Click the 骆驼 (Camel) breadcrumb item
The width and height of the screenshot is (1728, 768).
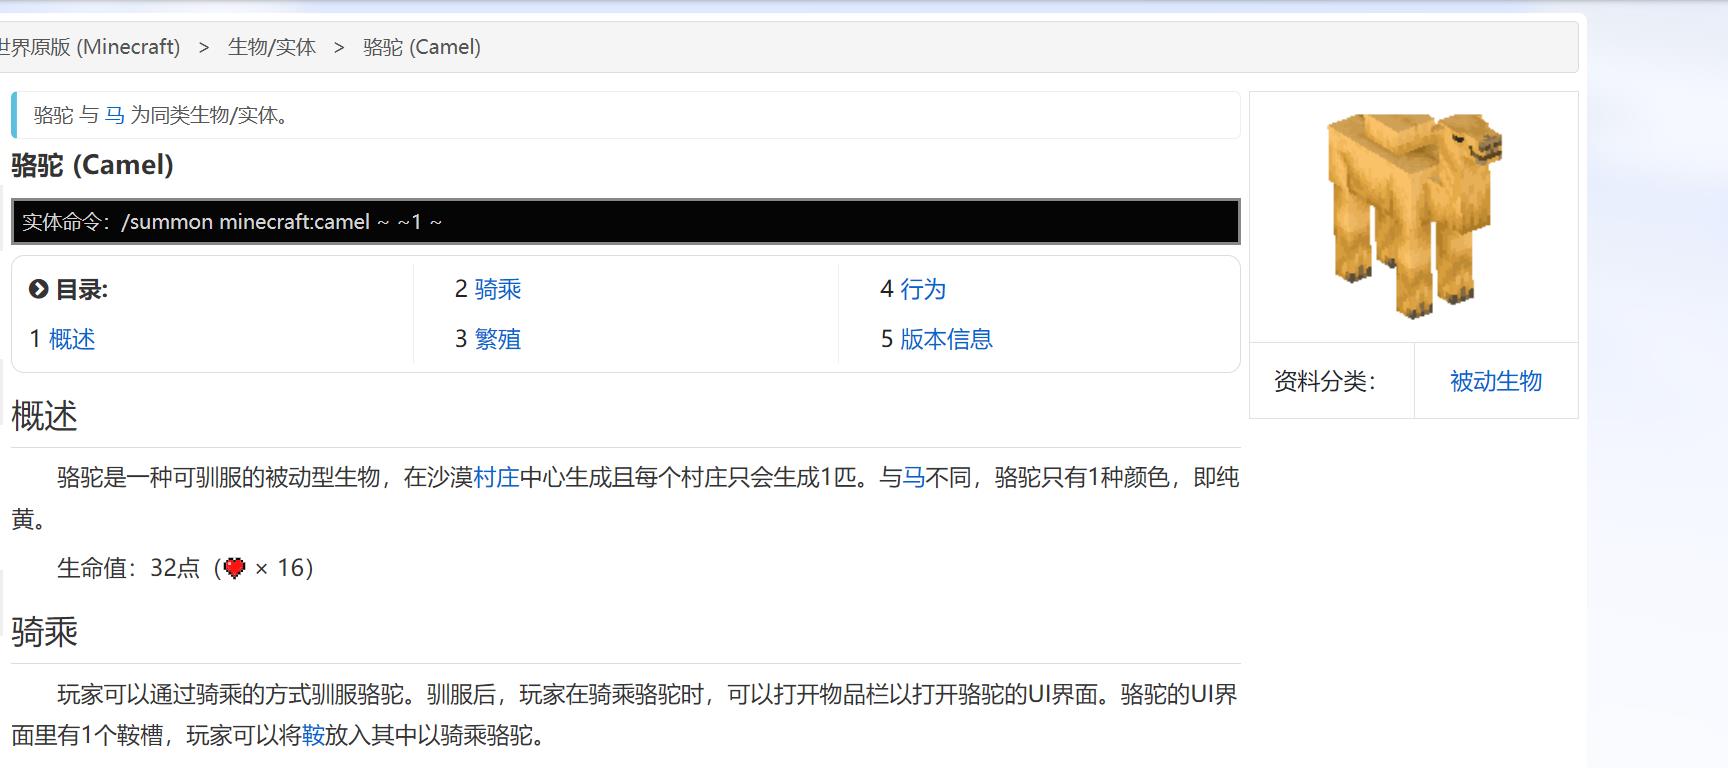point(422,47)
